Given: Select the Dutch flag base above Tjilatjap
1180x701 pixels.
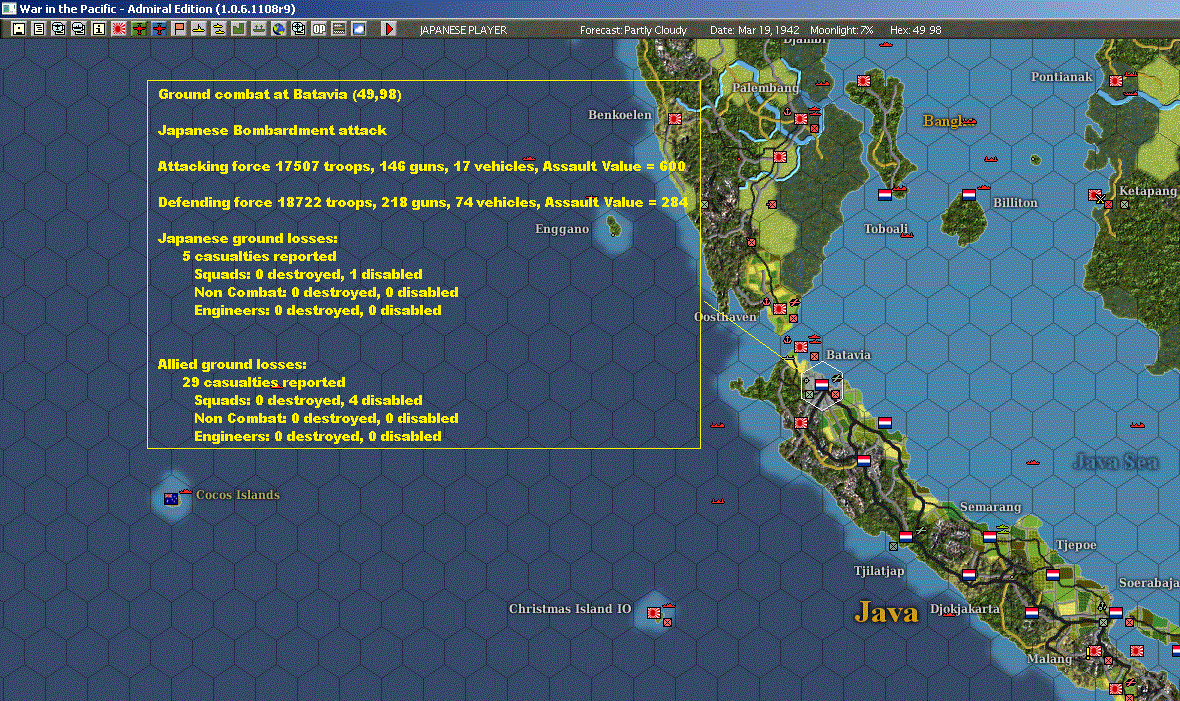Looking at the screenshot, I should pos(906,537).
